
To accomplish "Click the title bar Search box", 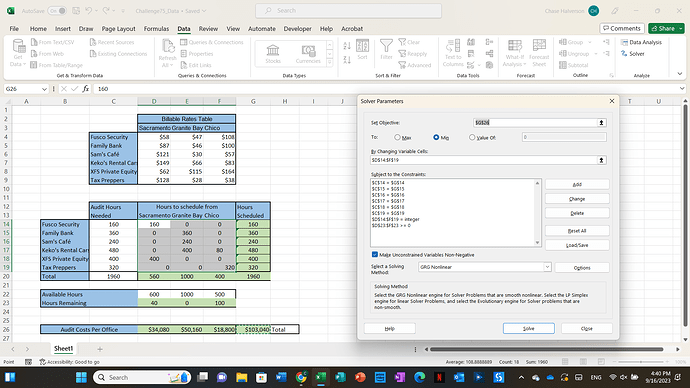I will (x=349, y=11).
